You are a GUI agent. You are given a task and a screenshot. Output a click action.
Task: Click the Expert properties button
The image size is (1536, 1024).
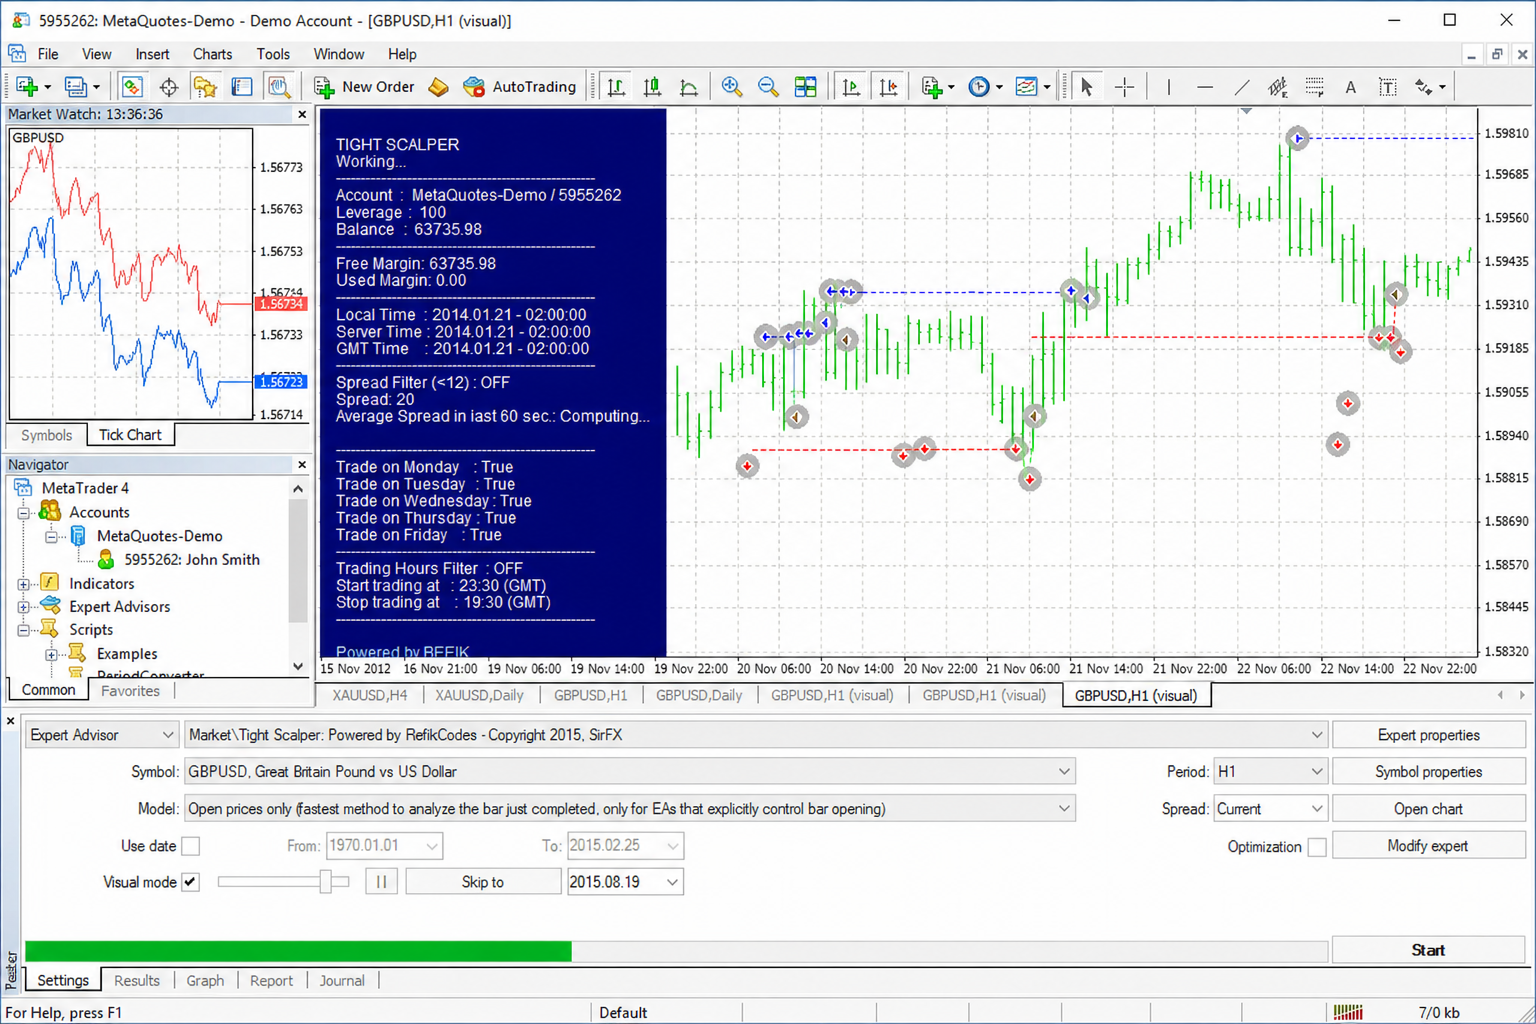point(1428,735)
